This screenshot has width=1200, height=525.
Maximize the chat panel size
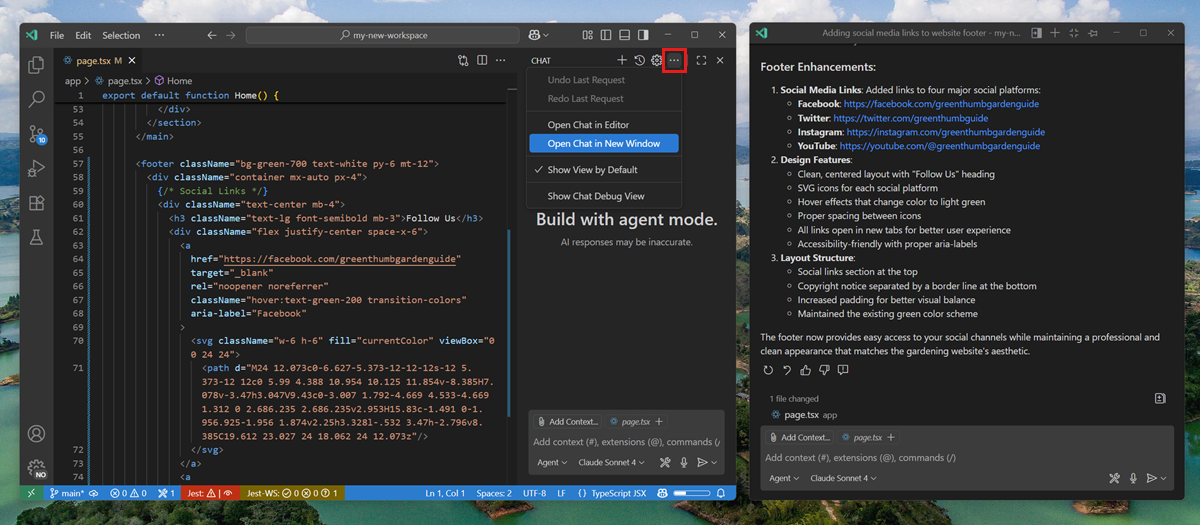[x=701, y=60]
